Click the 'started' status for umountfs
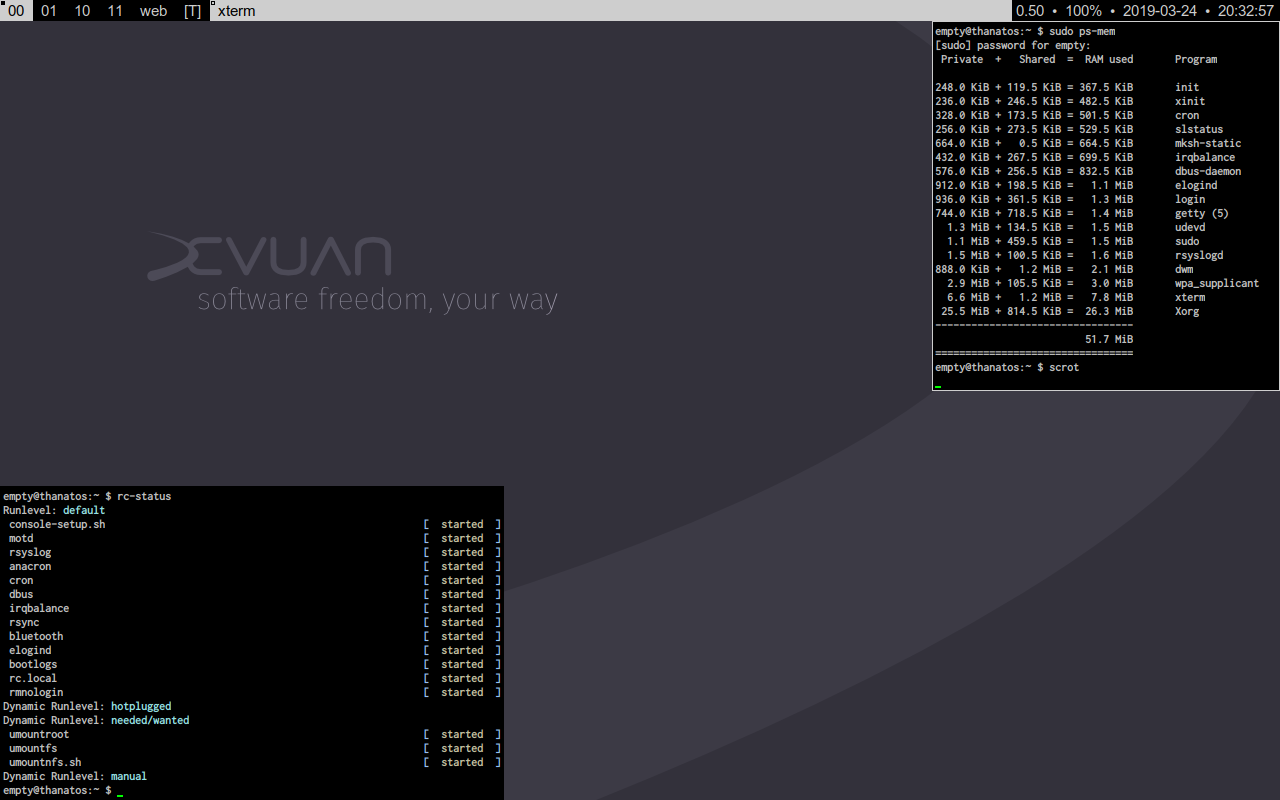Image resolution: width=1280 pixels, height=800 pixels. [462, 748]
